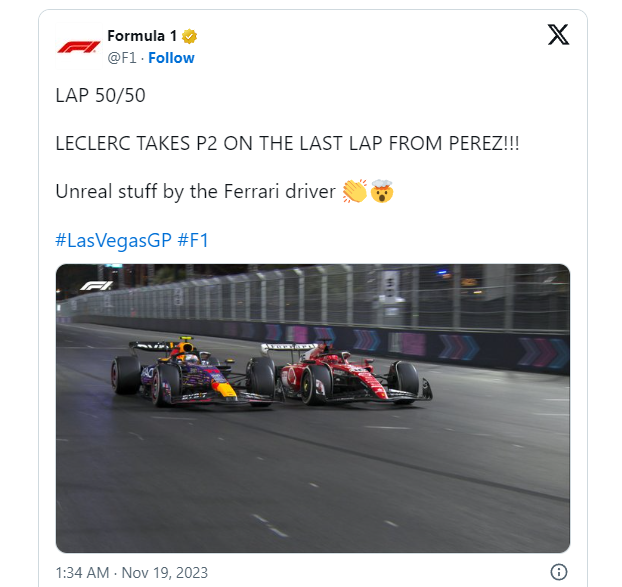Click the "Unreal stuff" sentence

coord(194,192)
